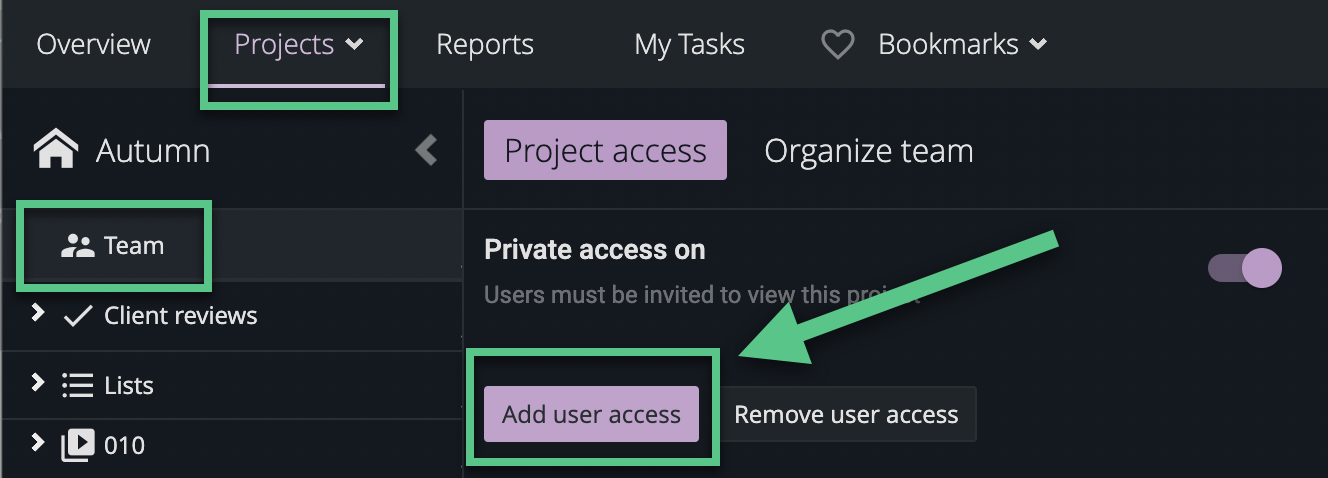Click the Add user access button

point(591,414)
